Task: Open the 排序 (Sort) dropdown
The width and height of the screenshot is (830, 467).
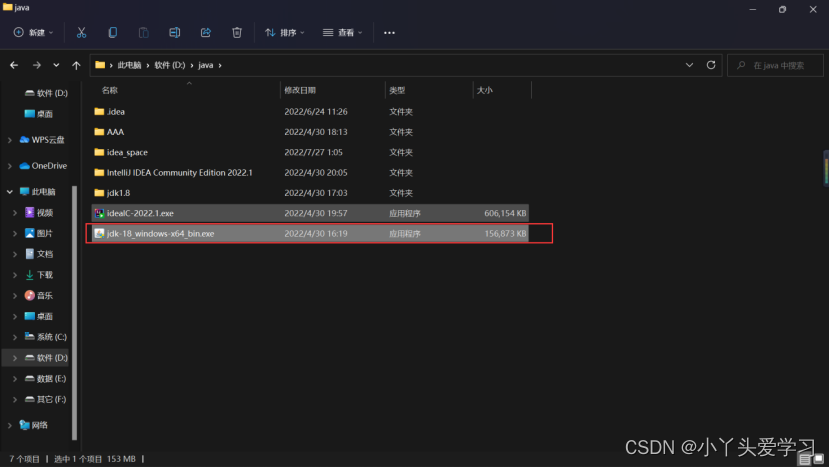Action: click(x=285, y=33)
